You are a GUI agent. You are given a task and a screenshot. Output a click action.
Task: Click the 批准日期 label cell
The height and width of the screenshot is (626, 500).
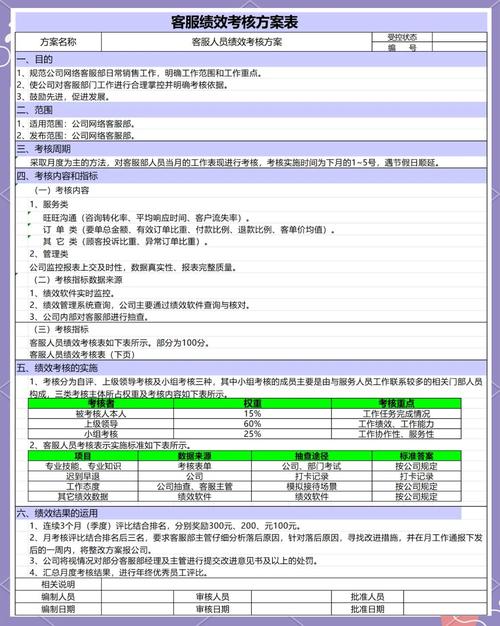(367, 609)
